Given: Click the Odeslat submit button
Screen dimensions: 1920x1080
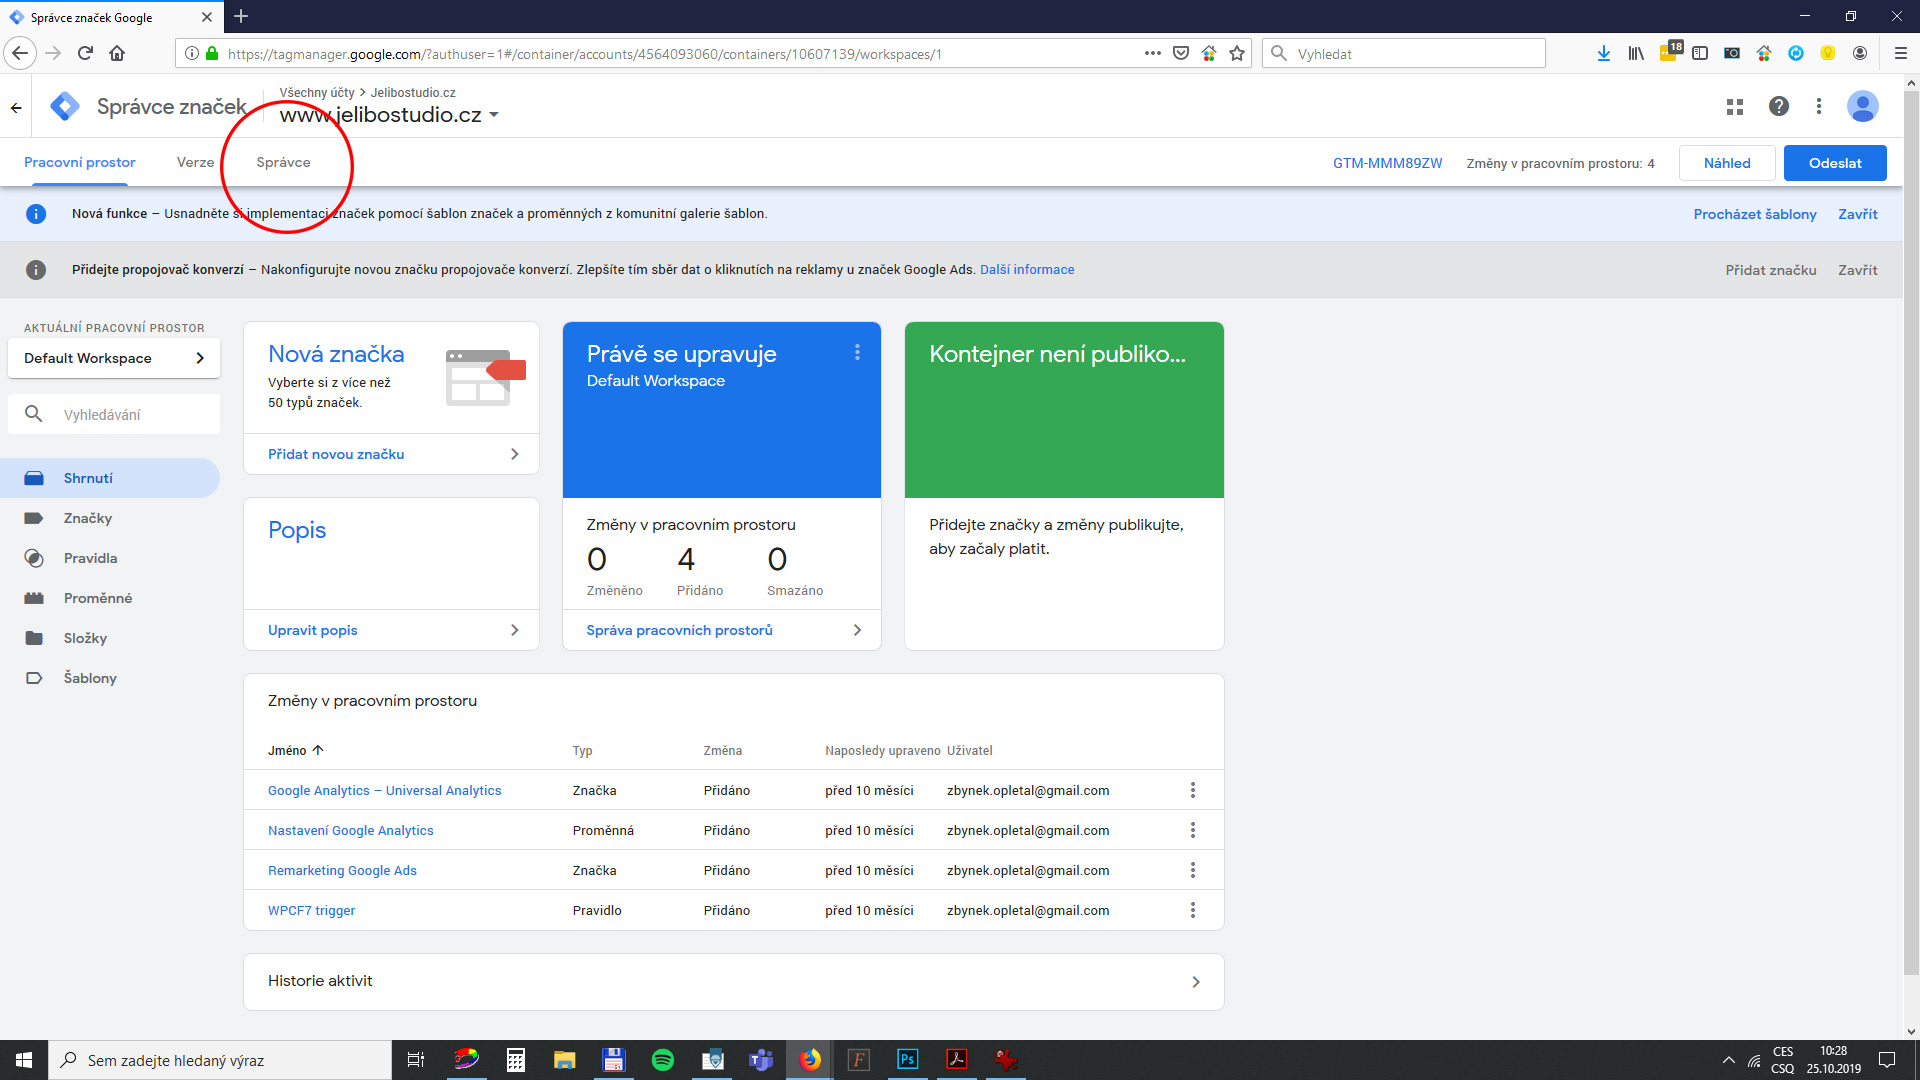Looking at the screenshot, I should [1835, 163].
